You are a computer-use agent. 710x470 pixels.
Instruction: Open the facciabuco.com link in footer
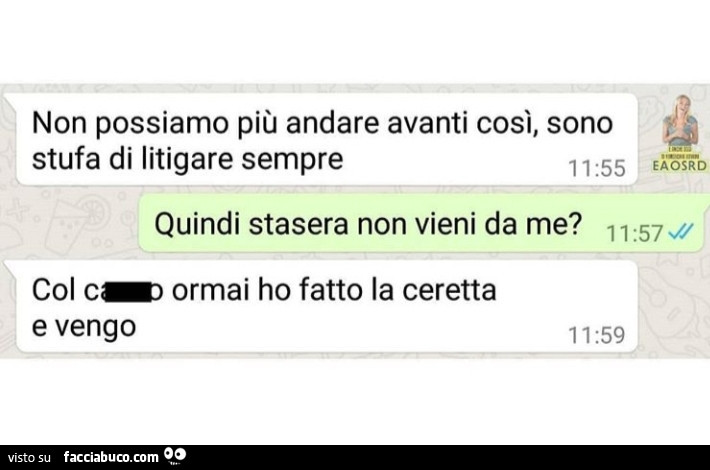tap(111, 457)
